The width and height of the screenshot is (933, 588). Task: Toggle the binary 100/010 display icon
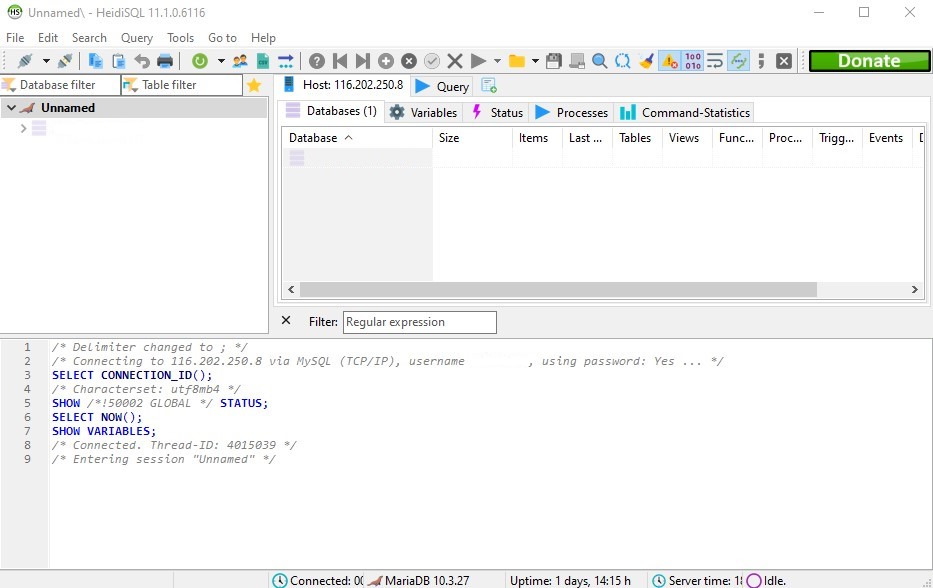693,61
